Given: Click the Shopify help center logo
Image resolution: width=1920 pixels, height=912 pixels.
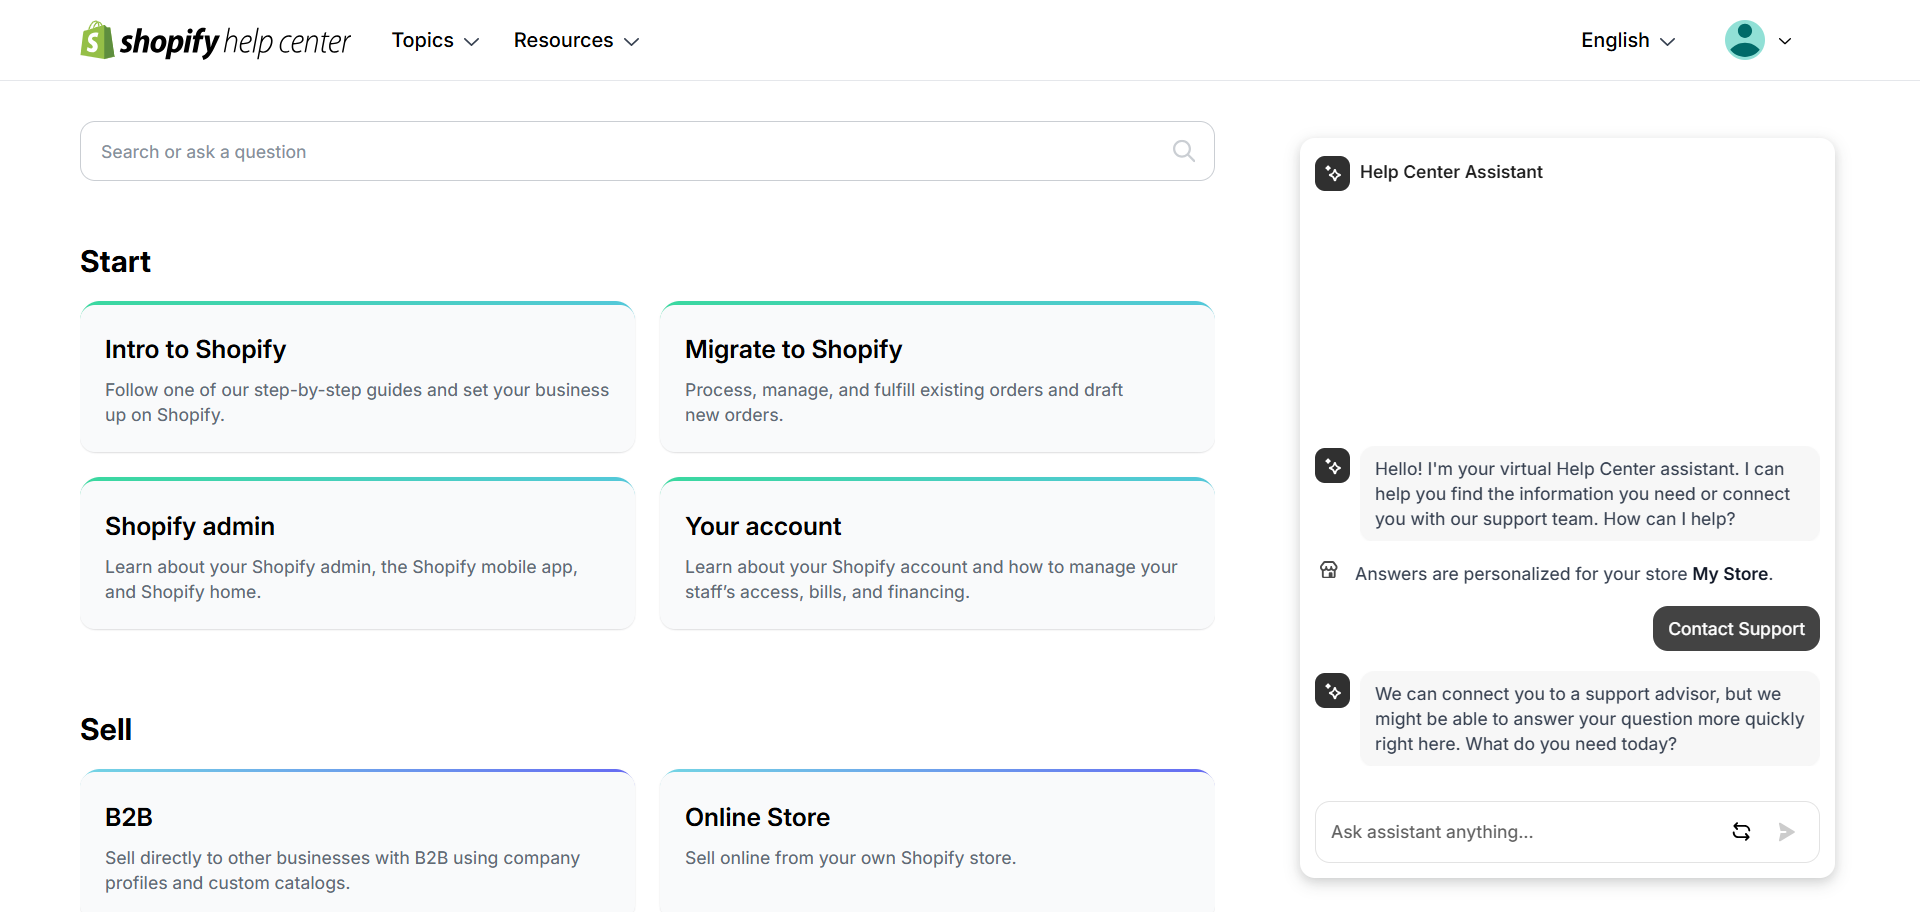Looking at the screenshot, I should coord(214,40).
